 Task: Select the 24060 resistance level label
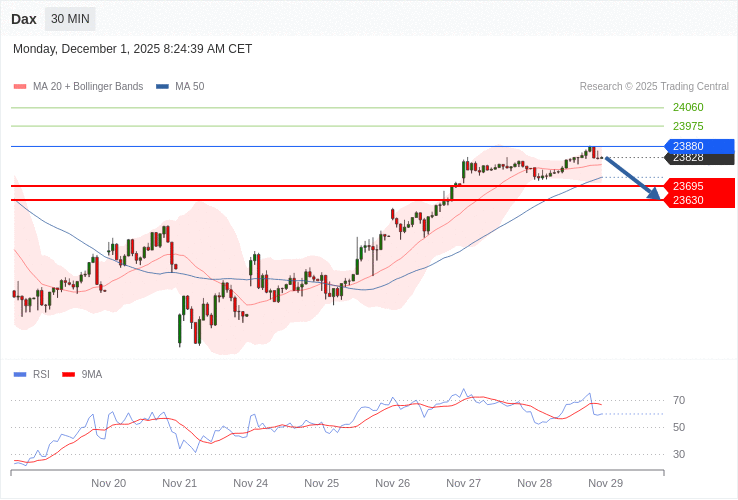(x=688, y=107)
